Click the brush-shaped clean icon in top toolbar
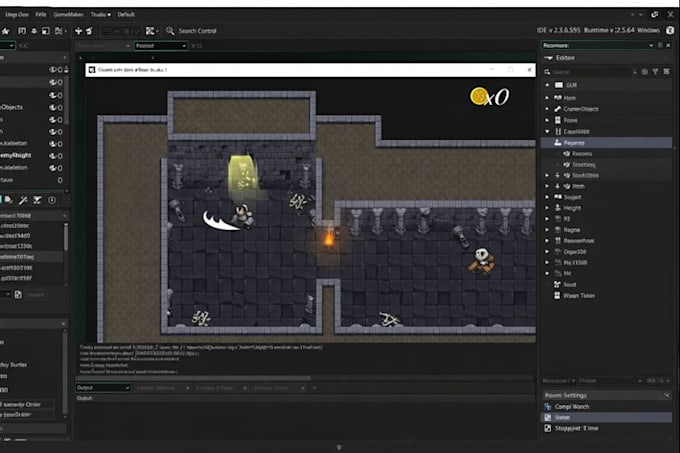The height and width of the screenshot is (453, 680). point(89,31)
